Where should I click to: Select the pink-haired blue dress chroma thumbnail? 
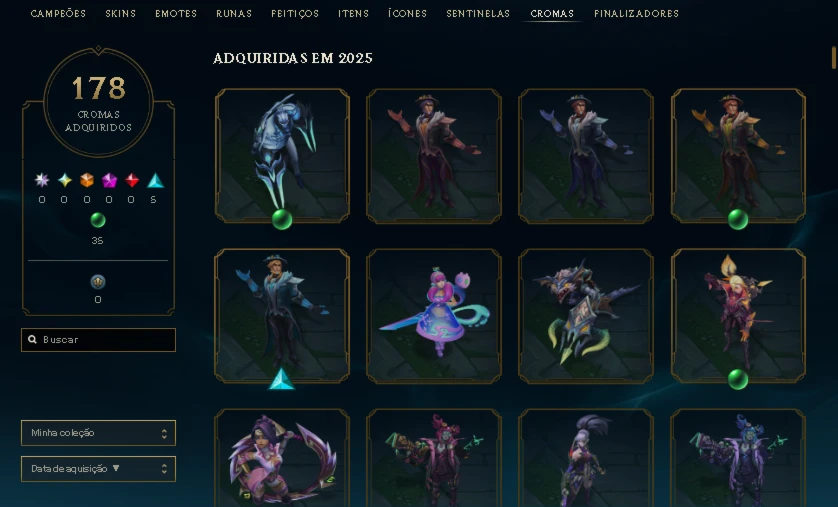click(434, 316)
